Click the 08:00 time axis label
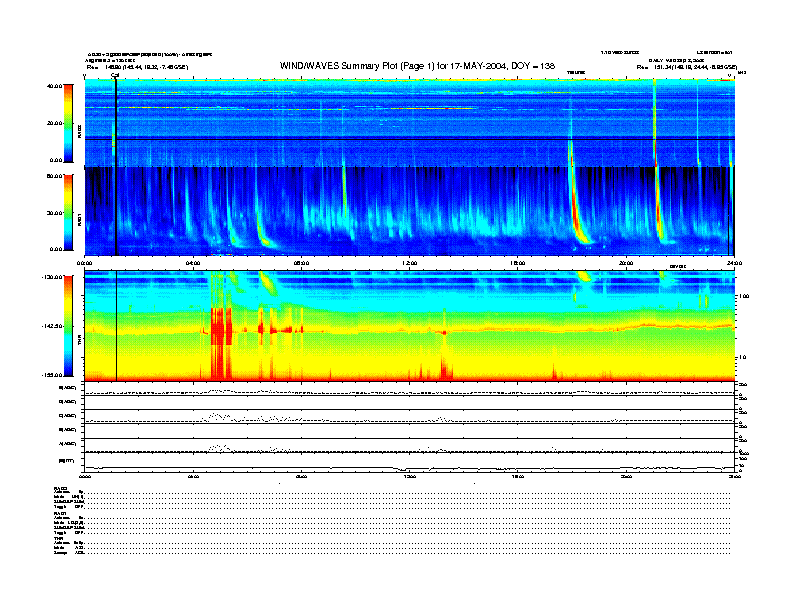792x612 pixels. click(x=301, y=264)
